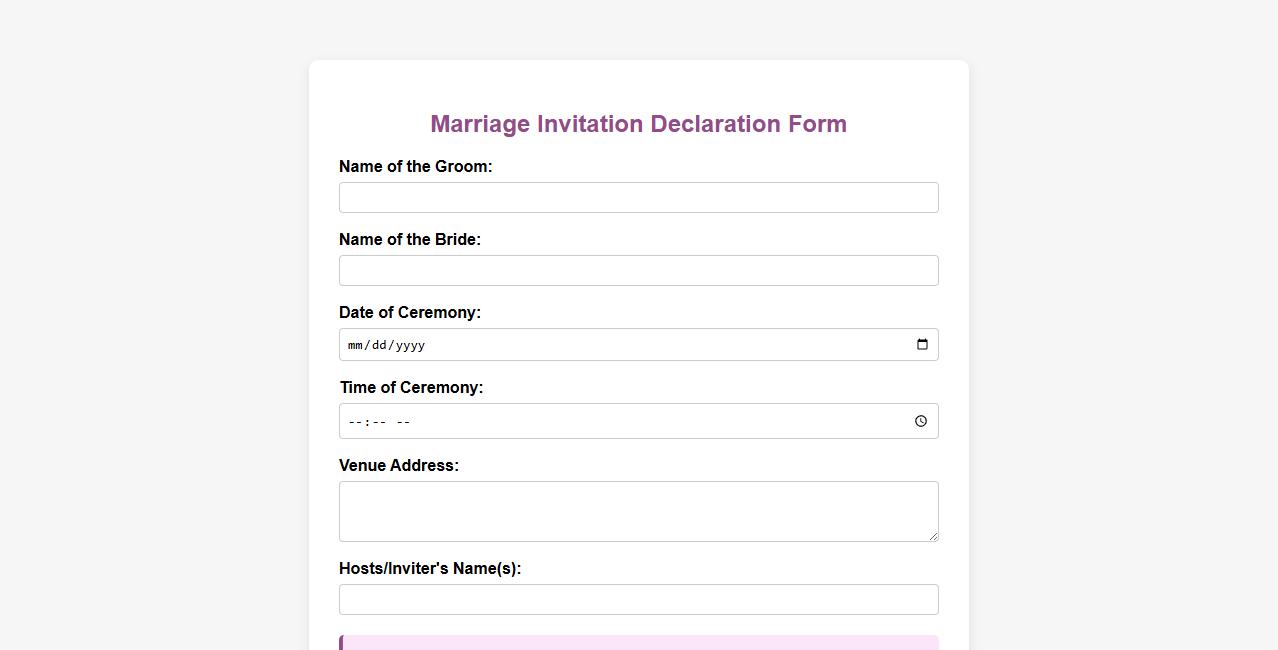Click the Time of Ceremony label
Image resolution: width=1278 pixels, height=650 pixels.
pos(411,387)
